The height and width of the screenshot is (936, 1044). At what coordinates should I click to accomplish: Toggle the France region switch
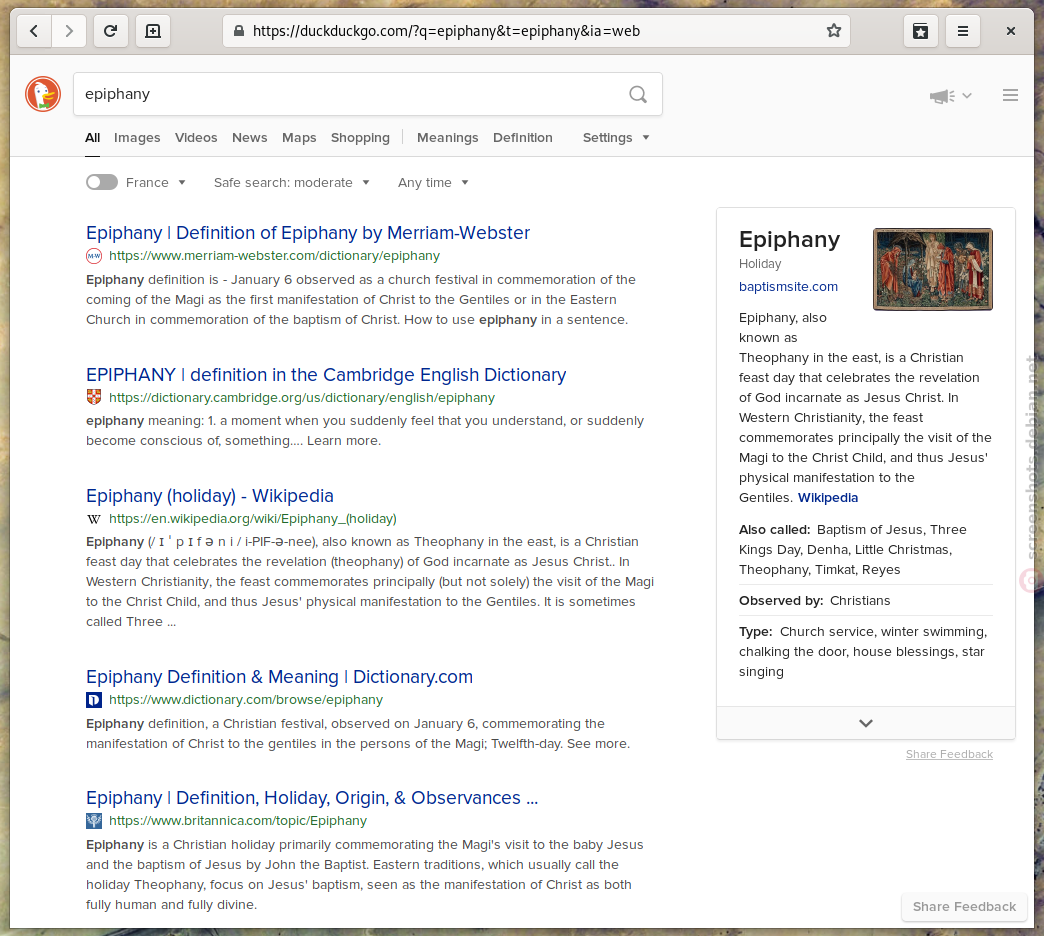(102, 182)
